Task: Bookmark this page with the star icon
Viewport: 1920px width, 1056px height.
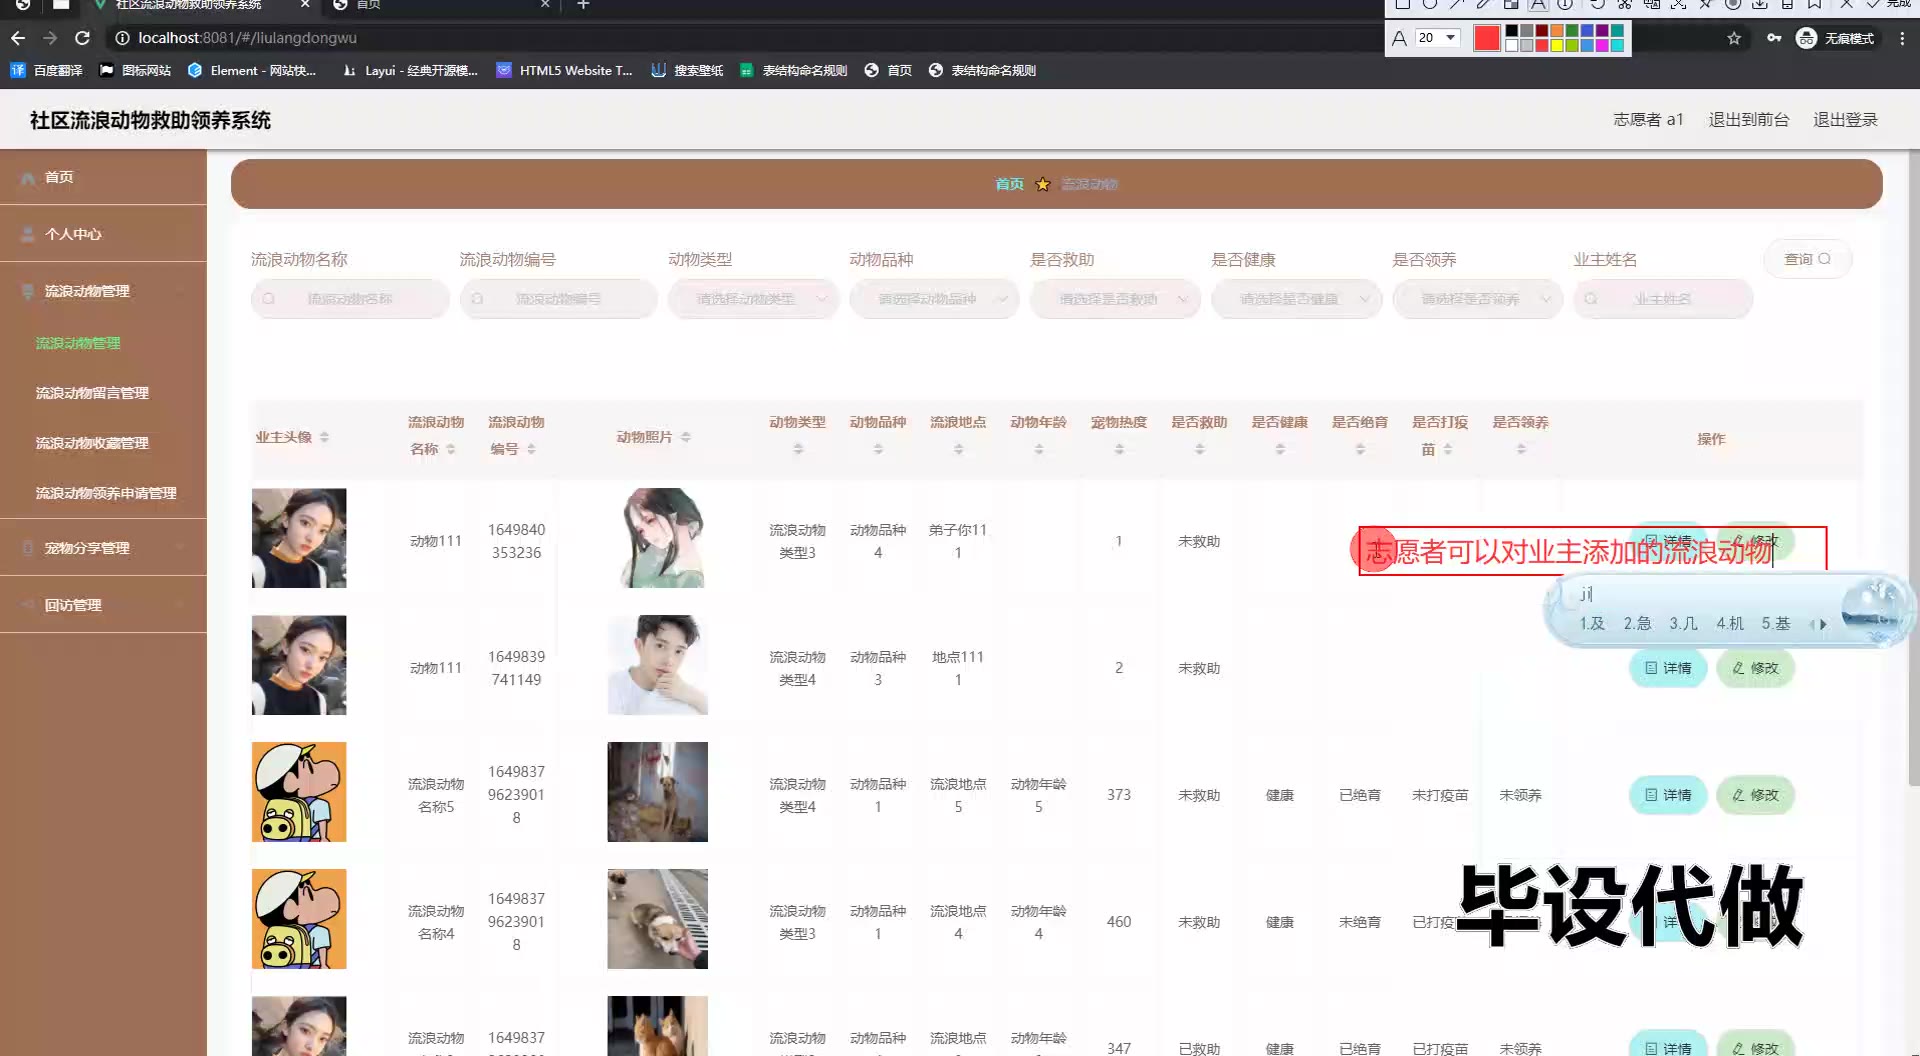Action: 1734,38
